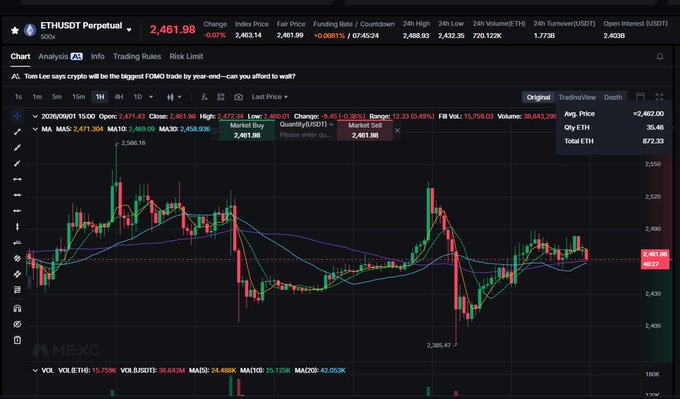Close the quick order panel

point(397,131)
